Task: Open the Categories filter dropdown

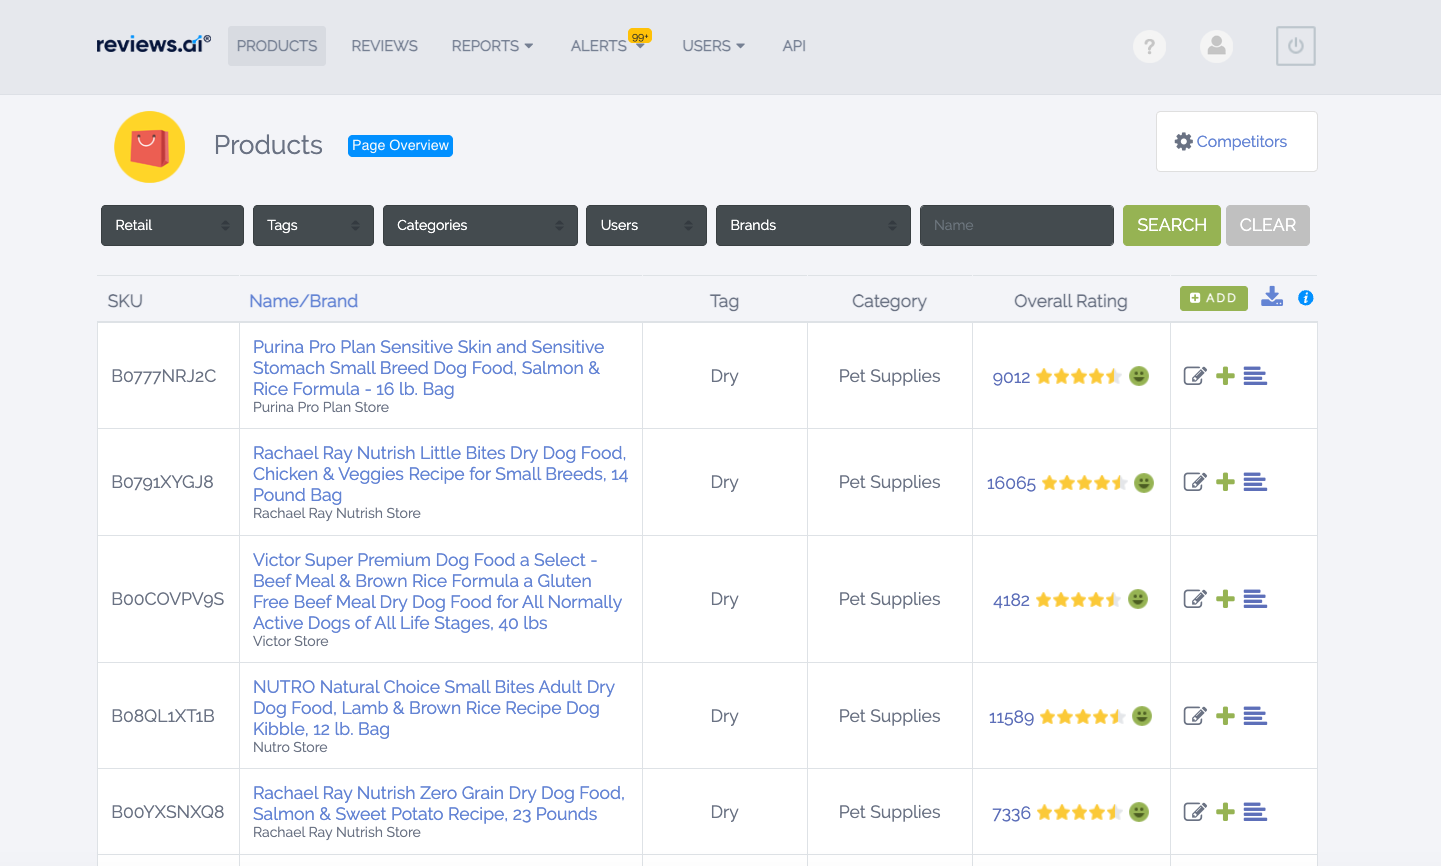Action: (479, 225)
